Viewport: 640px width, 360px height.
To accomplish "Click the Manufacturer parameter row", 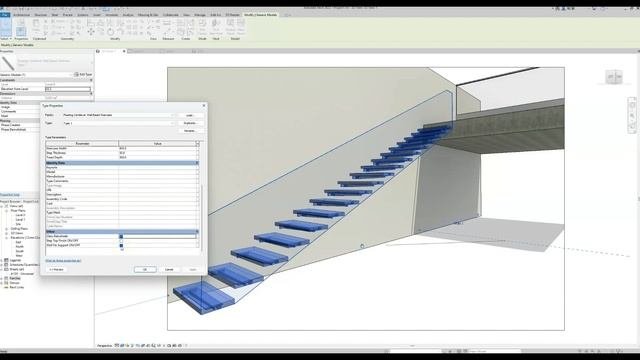I will point(121,177).
